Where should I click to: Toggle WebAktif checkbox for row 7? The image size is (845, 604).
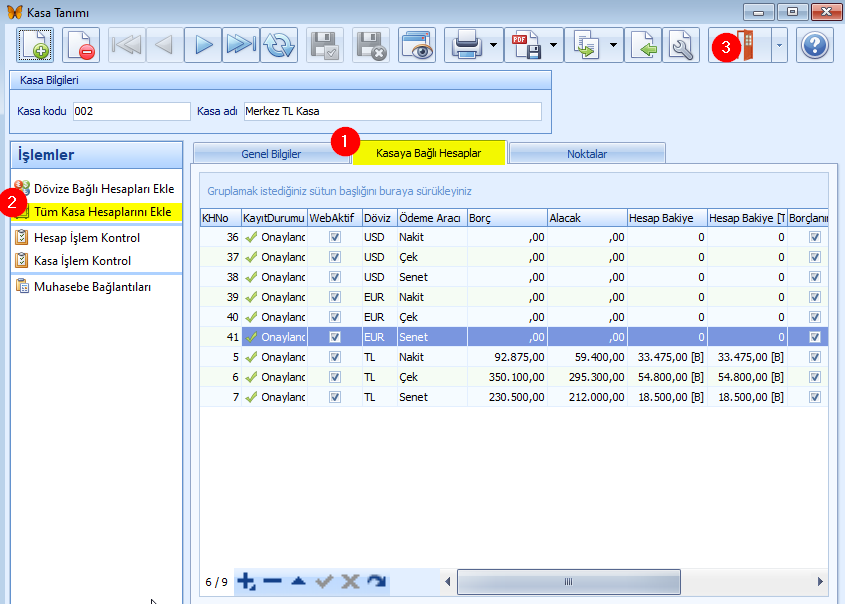[335, 397]
